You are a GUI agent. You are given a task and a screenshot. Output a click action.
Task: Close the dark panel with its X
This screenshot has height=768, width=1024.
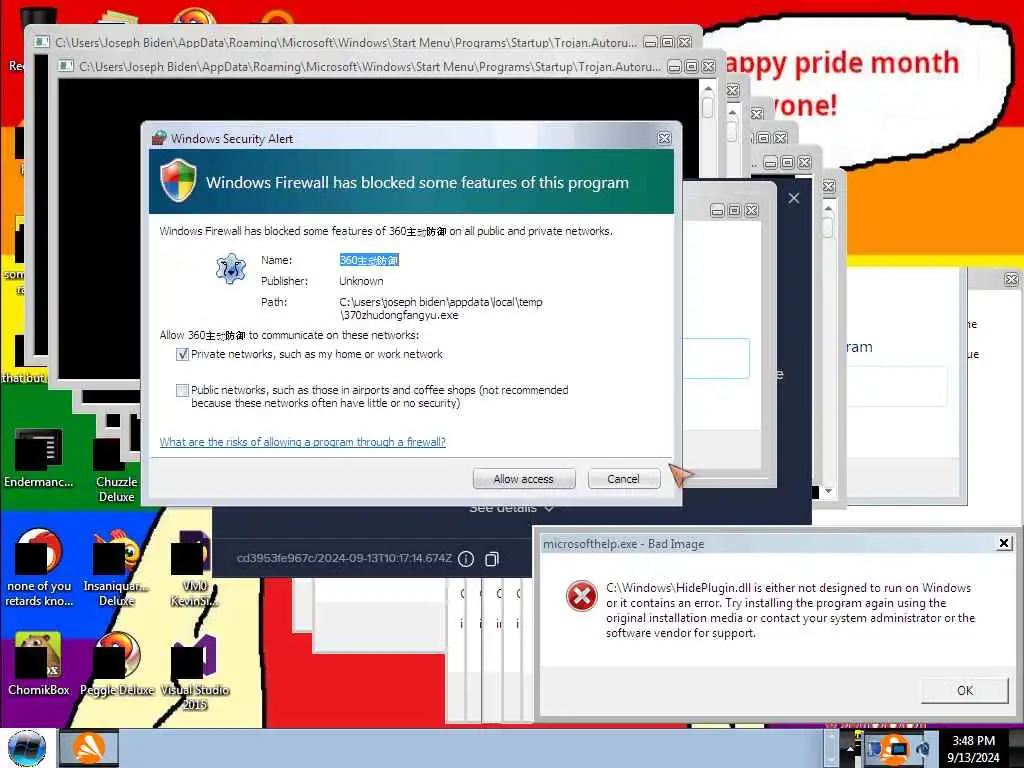click(793, 198)
